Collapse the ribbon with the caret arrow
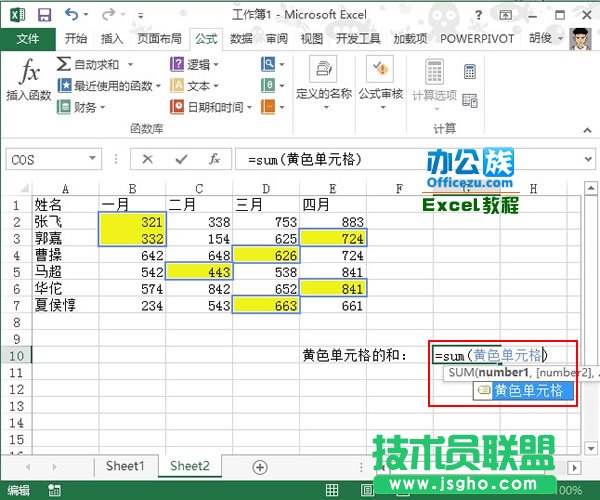The height and width of the screenshot is (500, 600). pyautogui.click(x=587, y=130)
